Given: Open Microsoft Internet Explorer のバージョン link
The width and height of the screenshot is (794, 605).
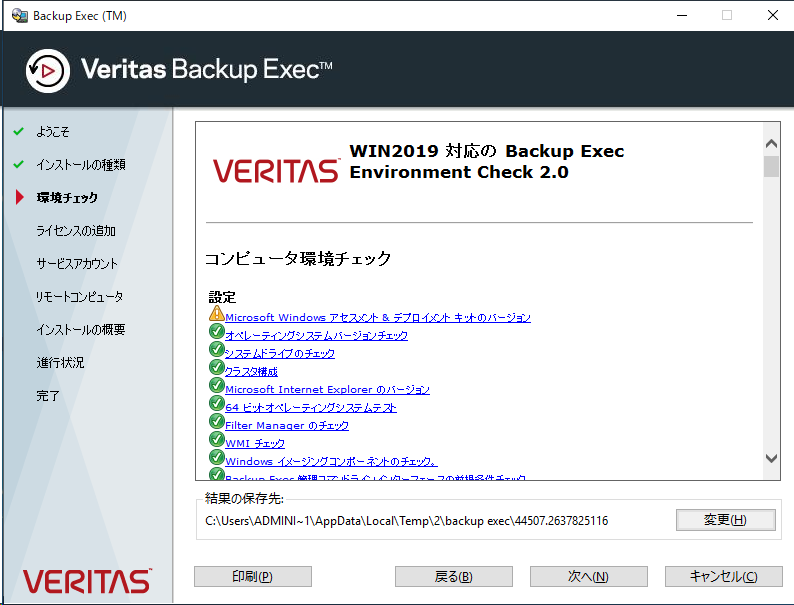Looking at the screenshot, I should coord(327,389).
